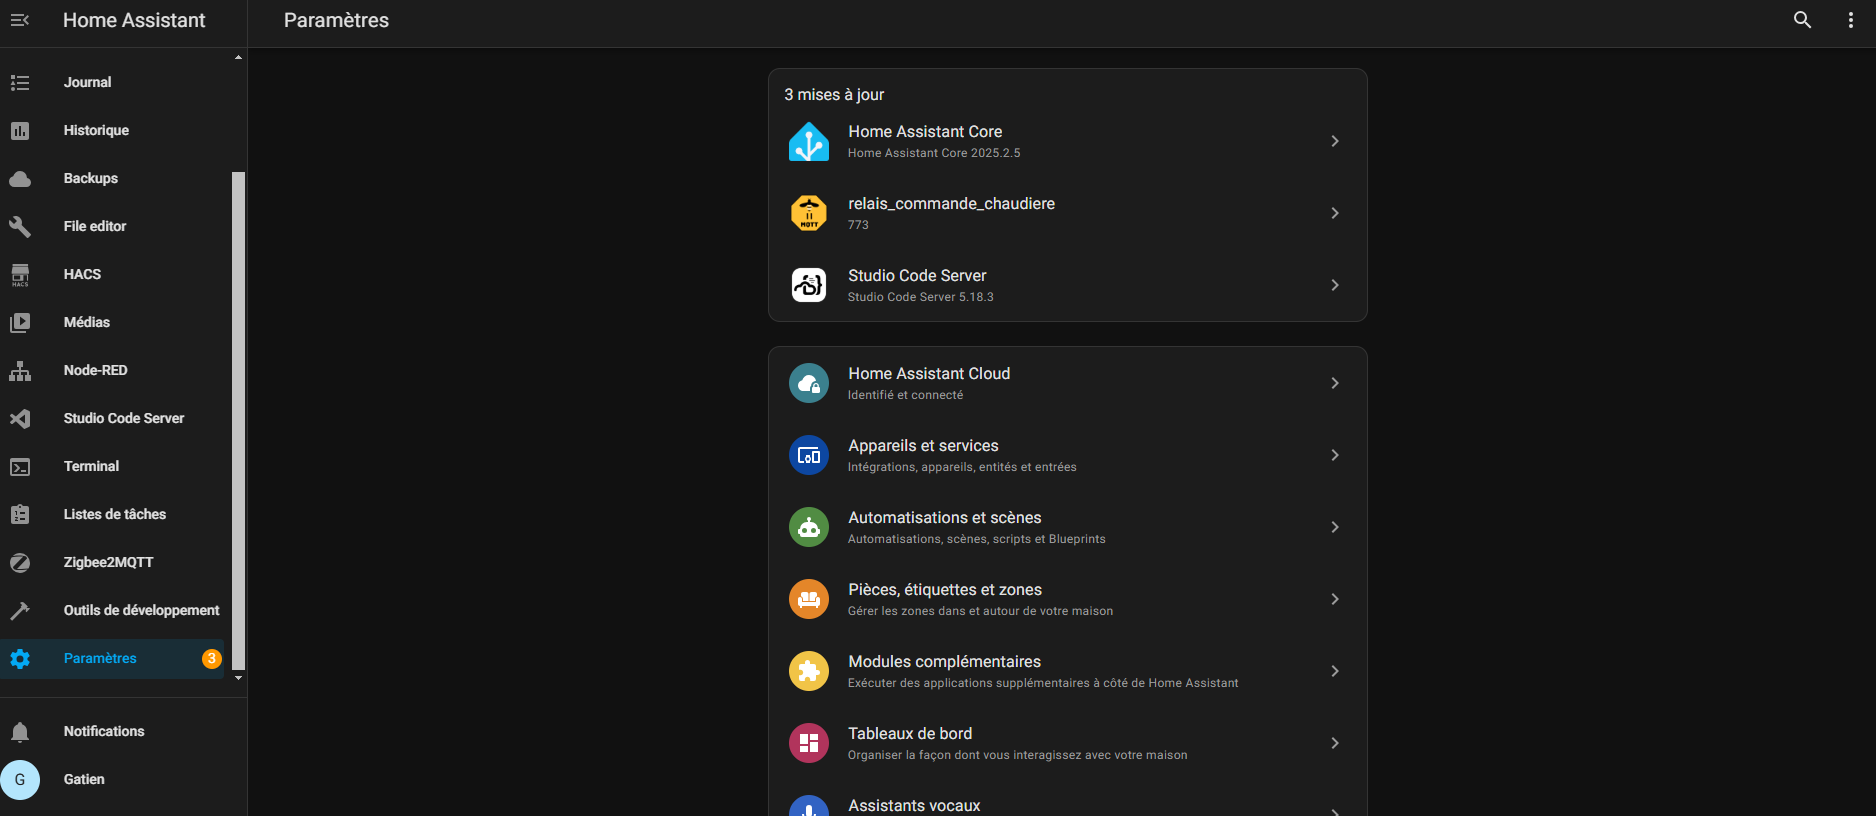This screenshot has height=816, width=1876.
Task: Open Terminal sidebar entry
Action: point(114,467)
